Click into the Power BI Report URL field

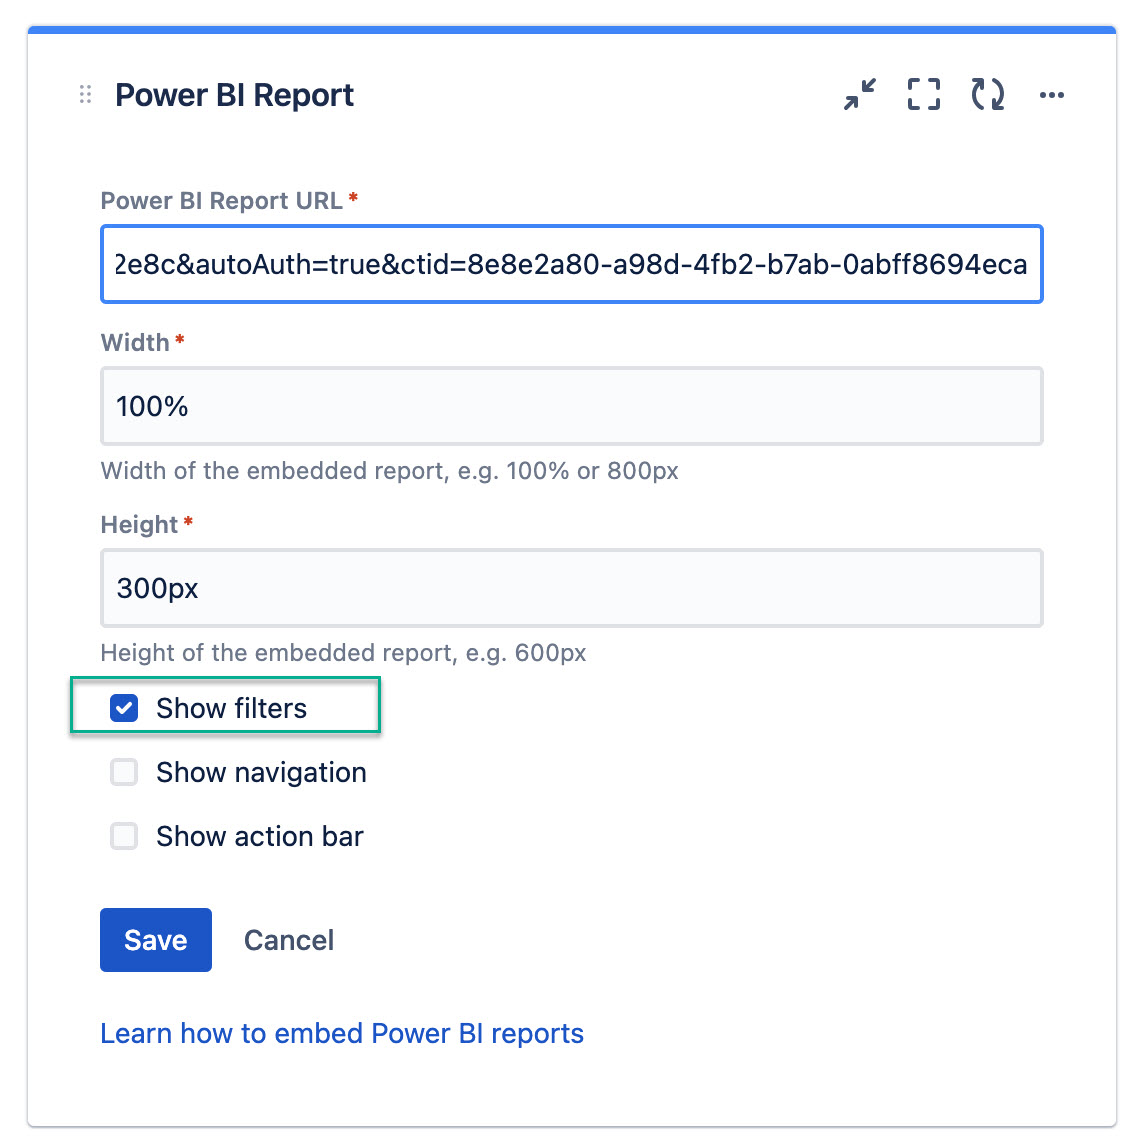(571, 264)
